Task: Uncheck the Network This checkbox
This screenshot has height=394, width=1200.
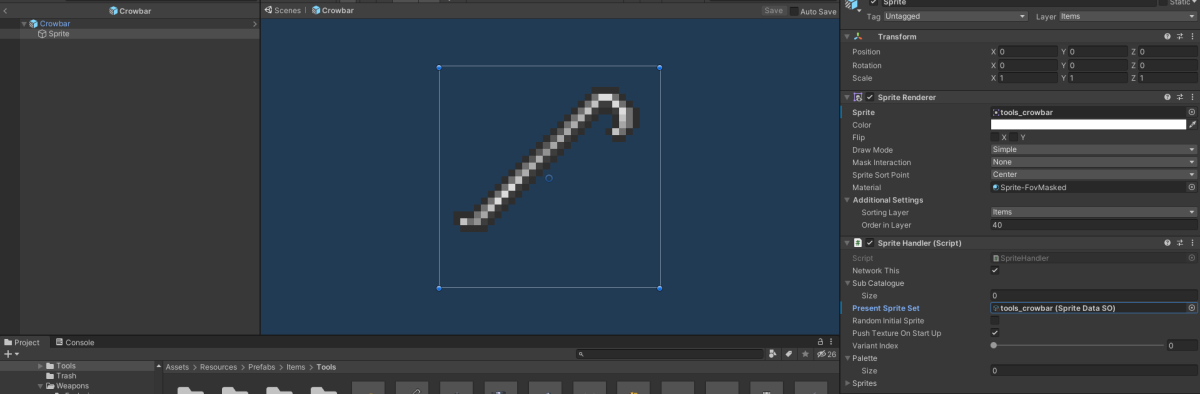Action: (994, 270)
